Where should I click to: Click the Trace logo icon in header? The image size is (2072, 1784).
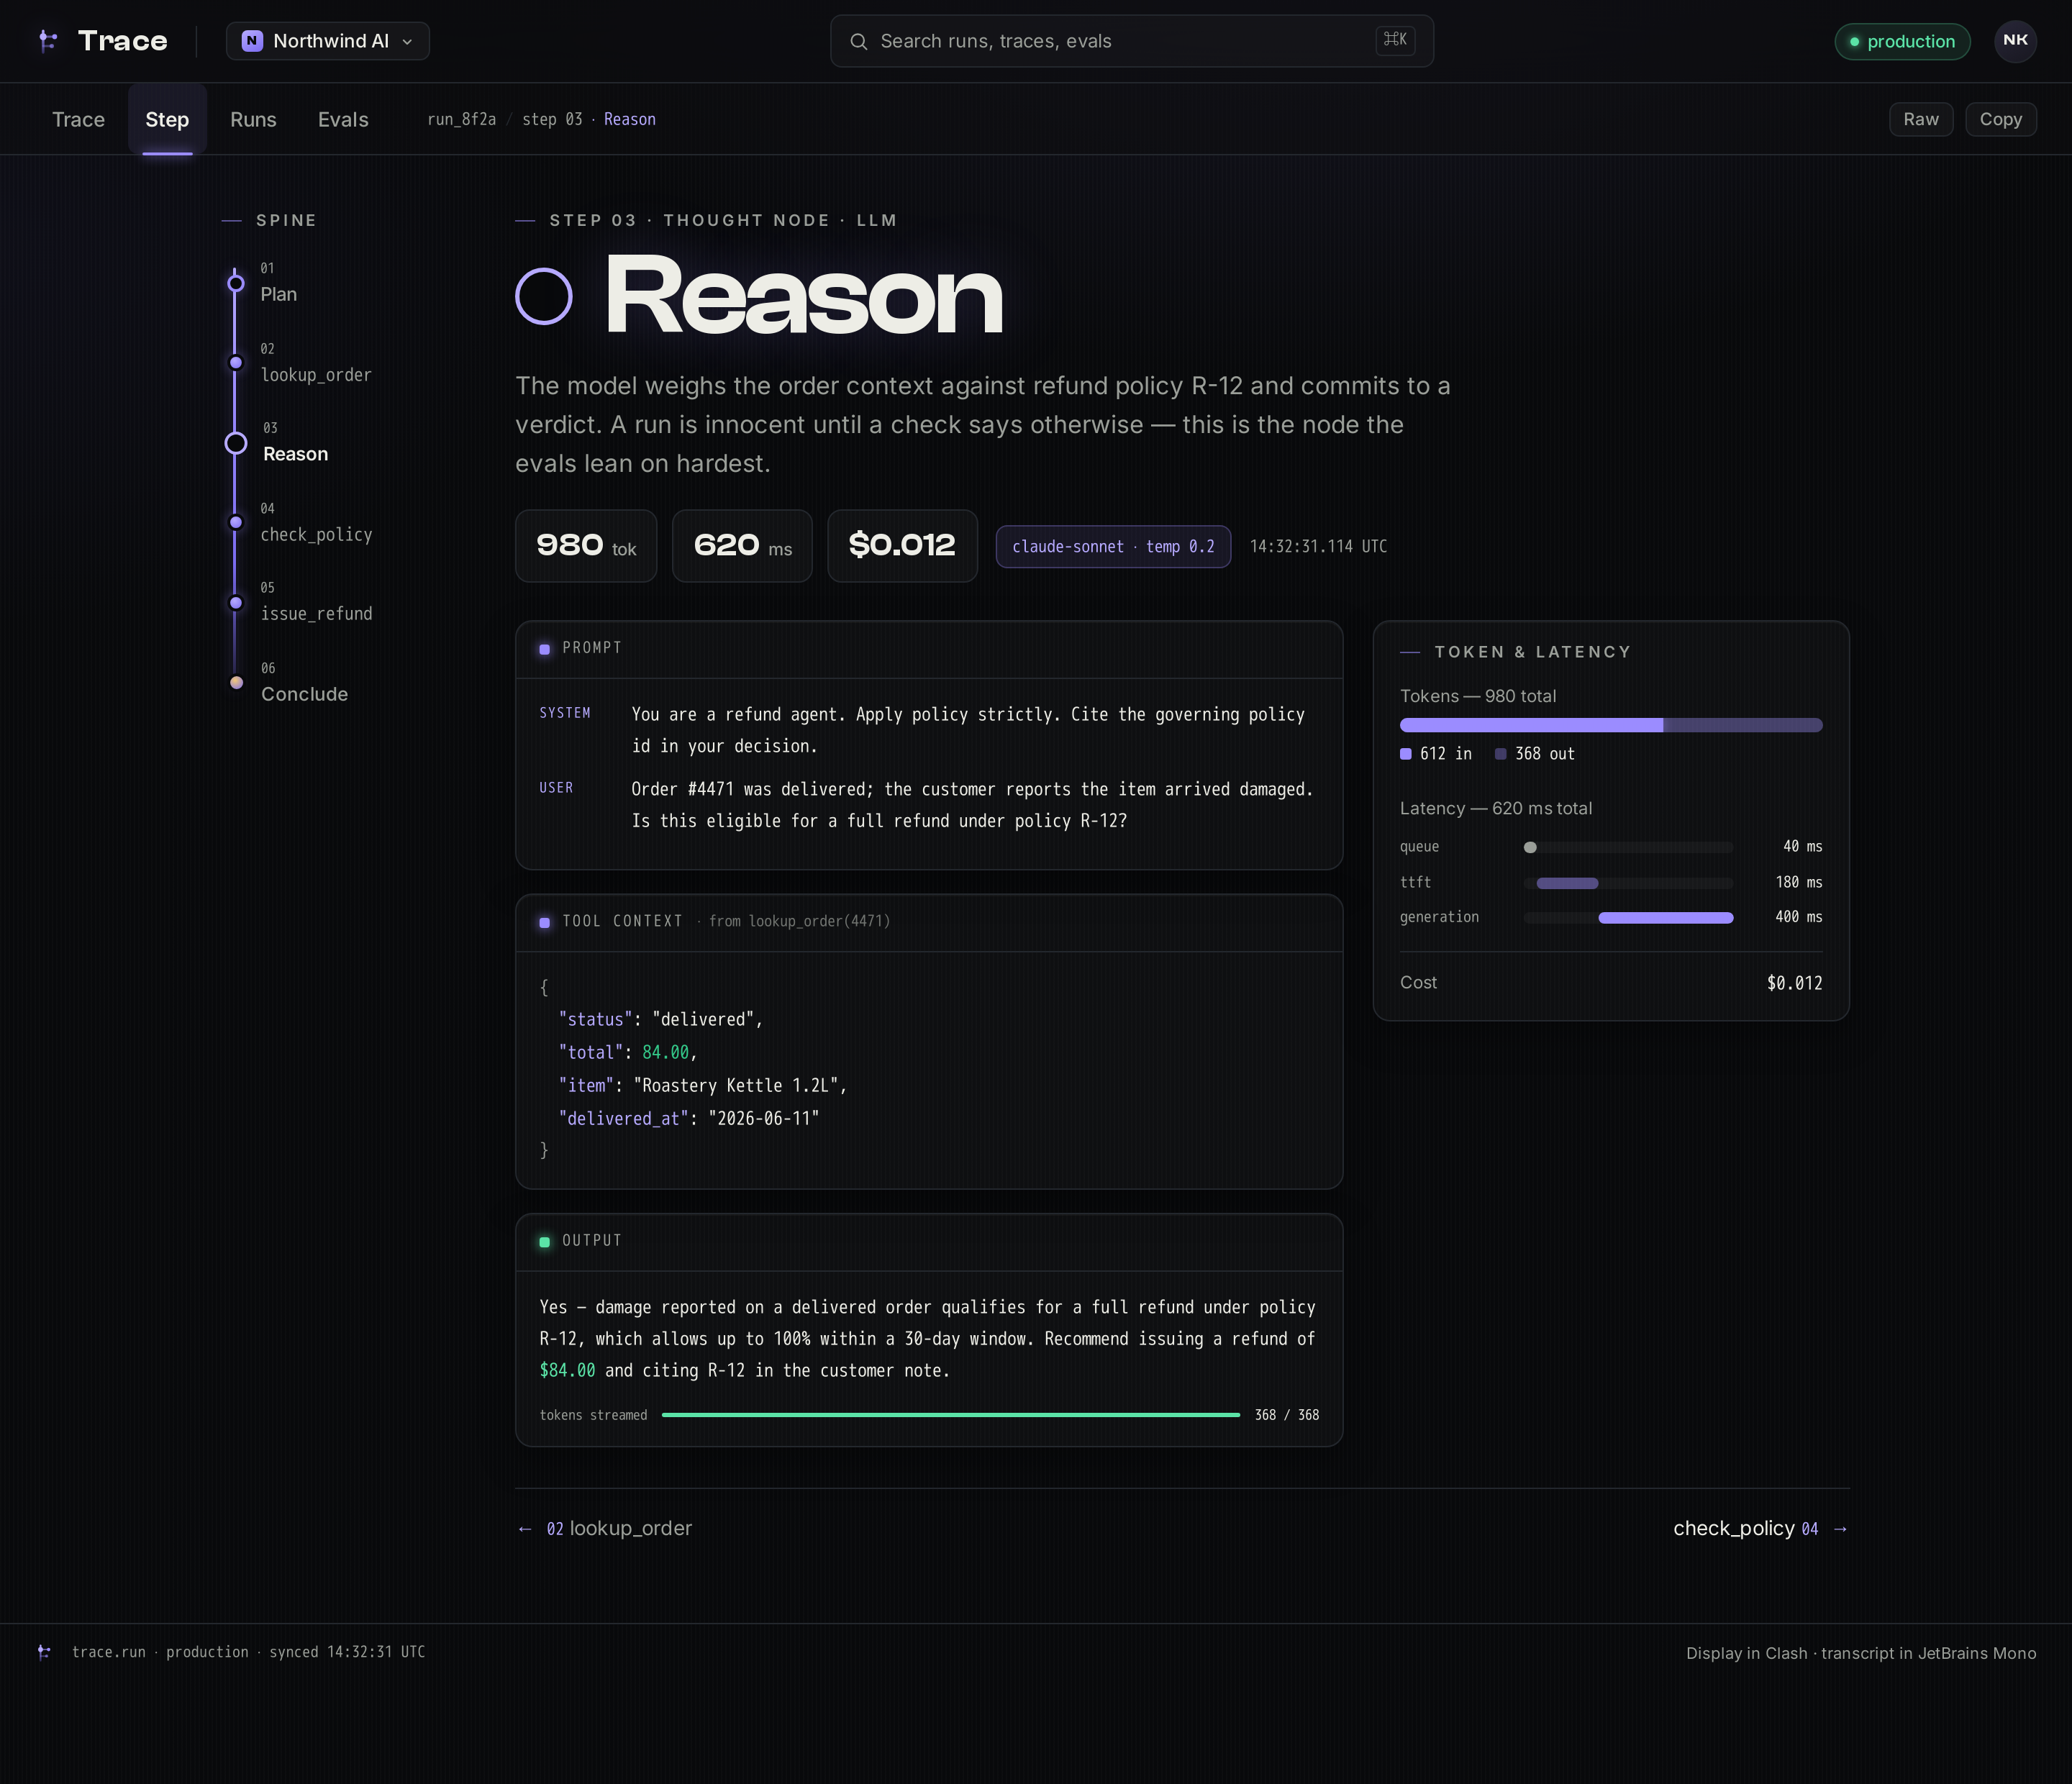click(47, 41)
